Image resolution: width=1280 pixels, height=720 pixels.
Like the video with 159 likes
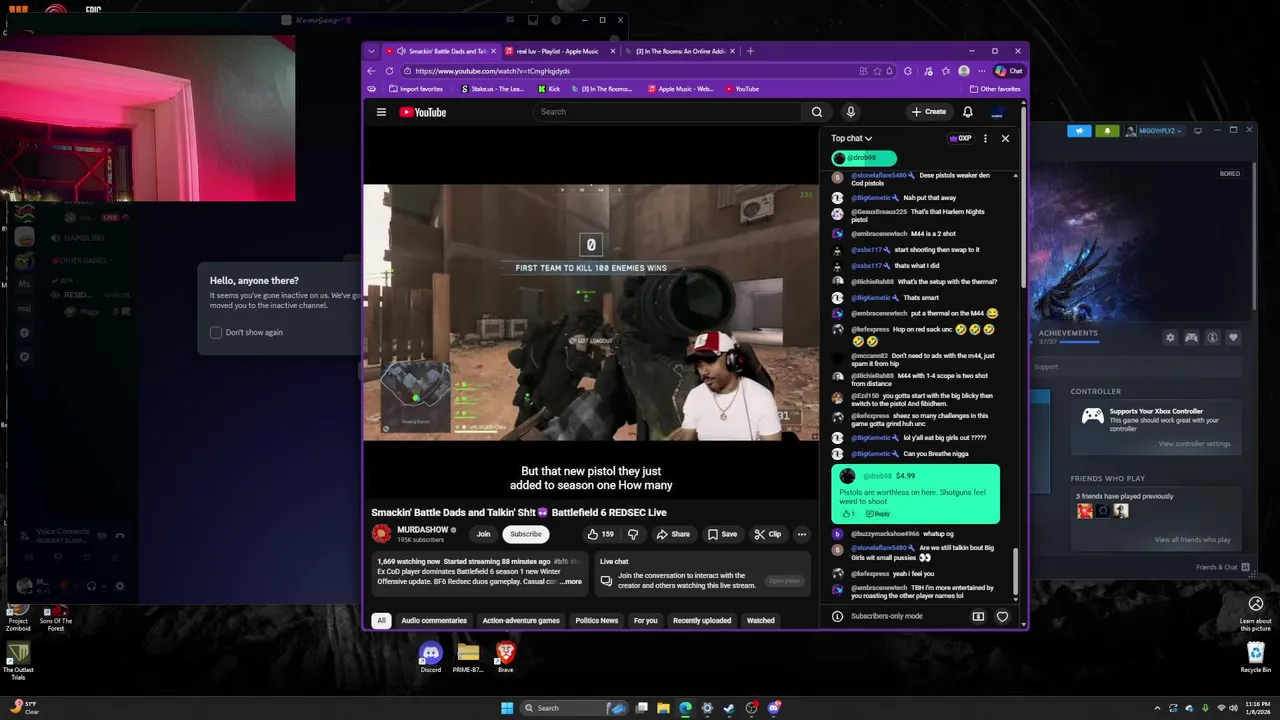click(x=601, y=534)
